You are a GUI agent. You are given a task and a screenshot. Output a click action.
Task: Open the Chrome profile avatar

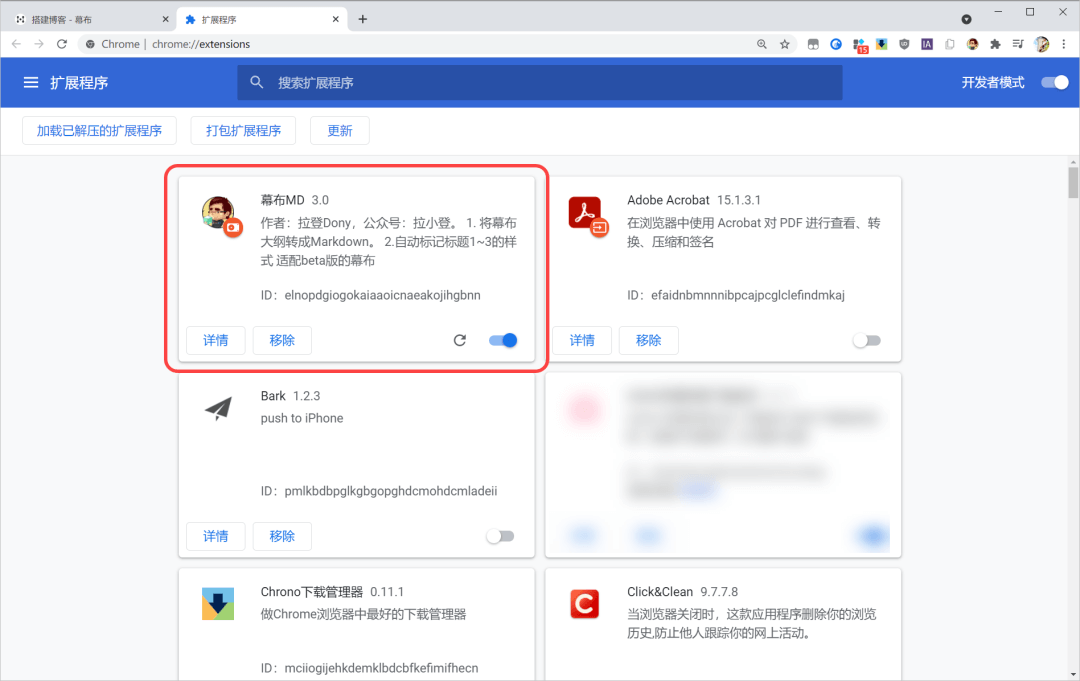(1041, 44)
